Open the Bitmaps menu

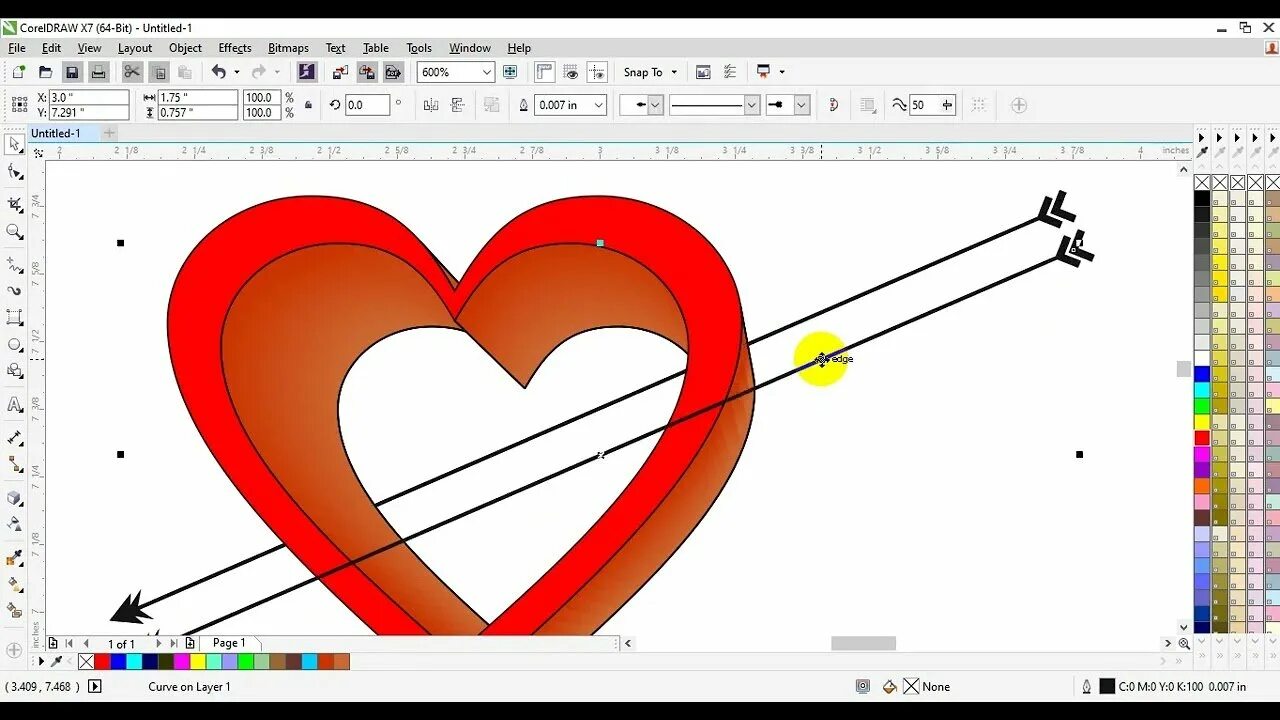(x=288, y=47)
